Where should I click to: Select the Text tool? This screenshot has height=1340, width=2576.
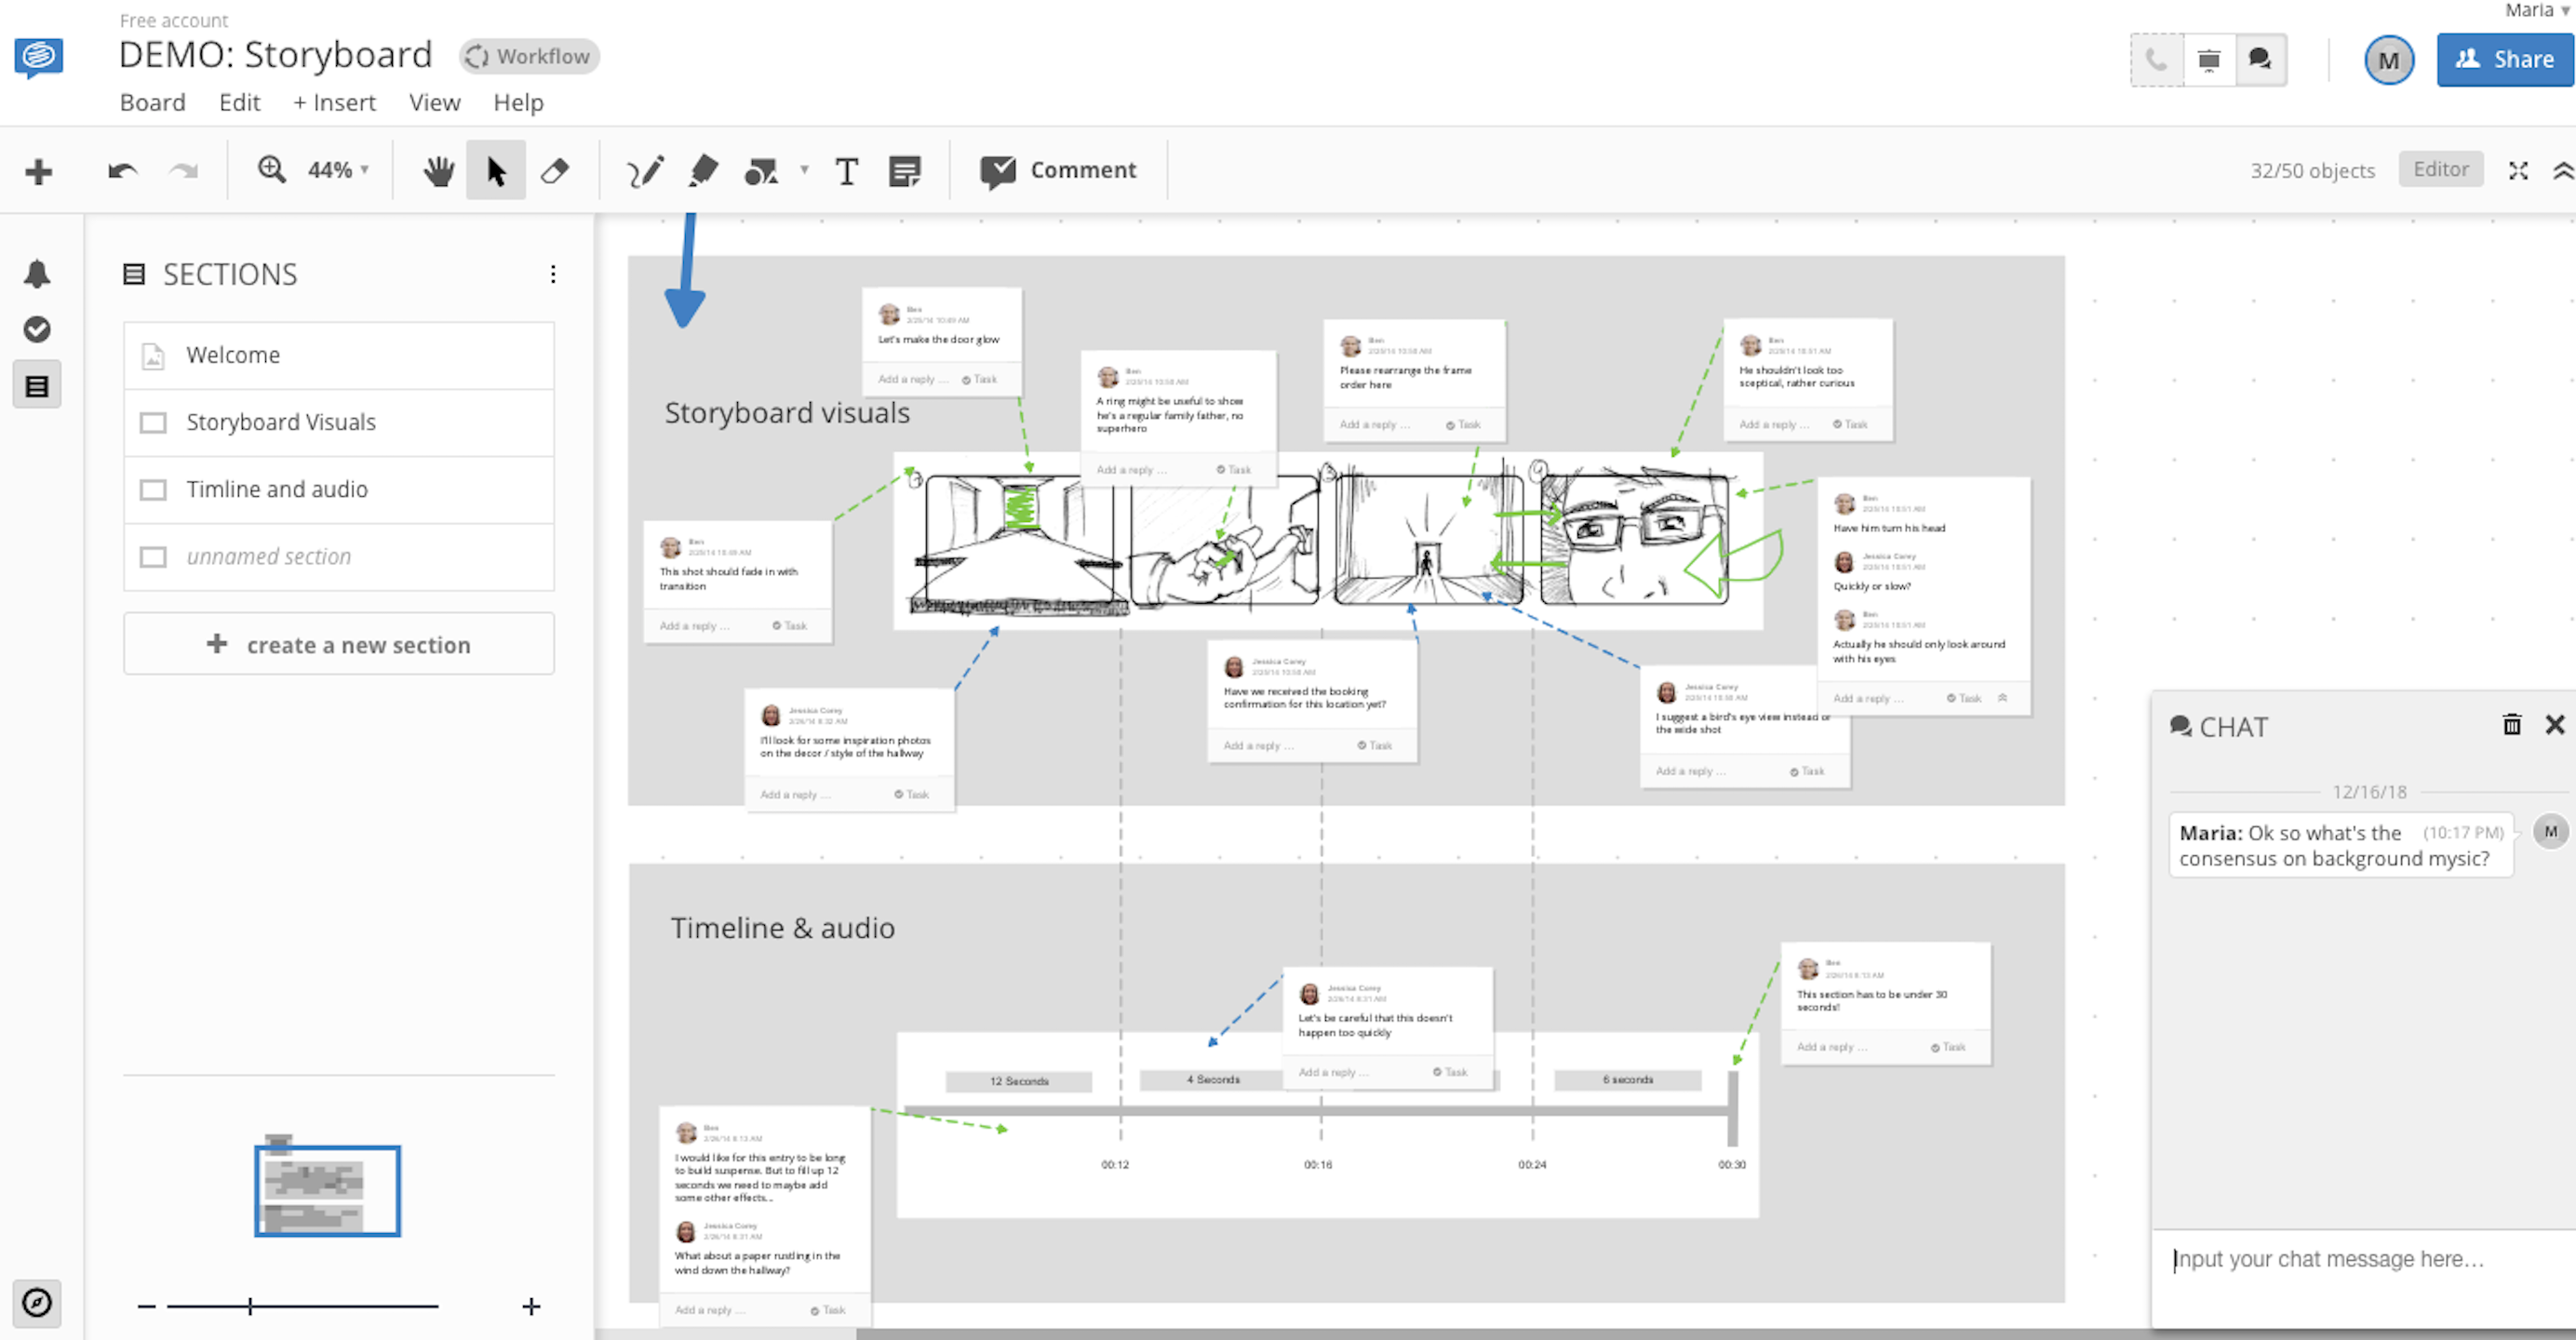(847, 168)
